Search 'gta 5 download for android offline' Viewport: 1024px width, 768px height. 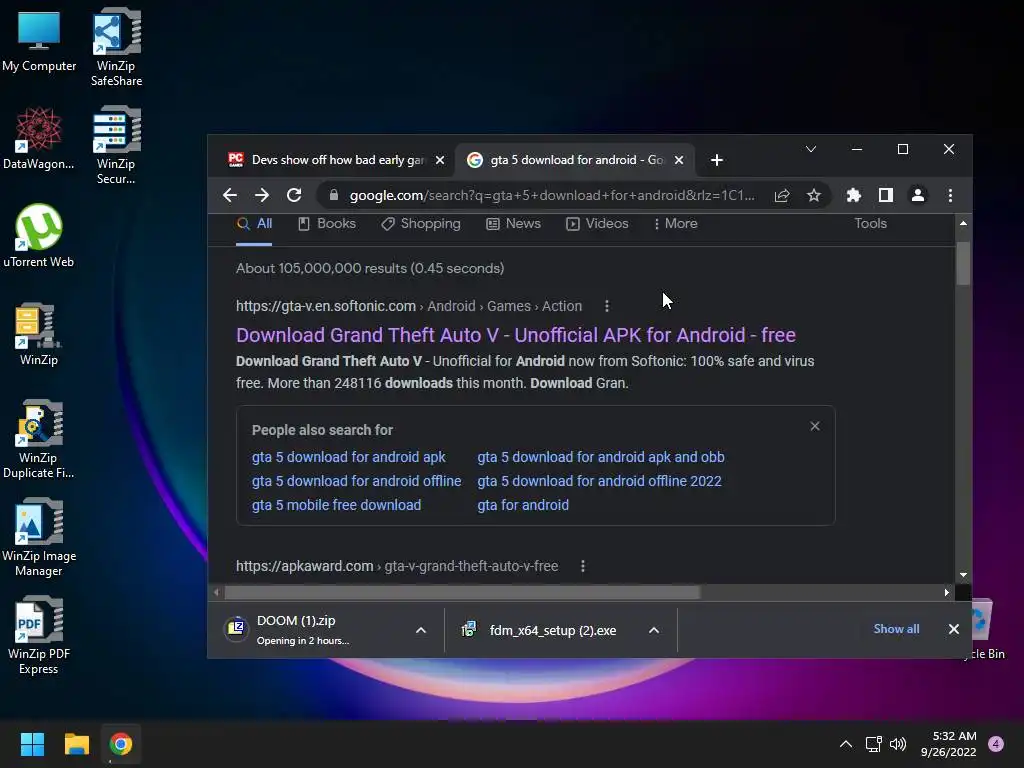click(x=357, y=481)
